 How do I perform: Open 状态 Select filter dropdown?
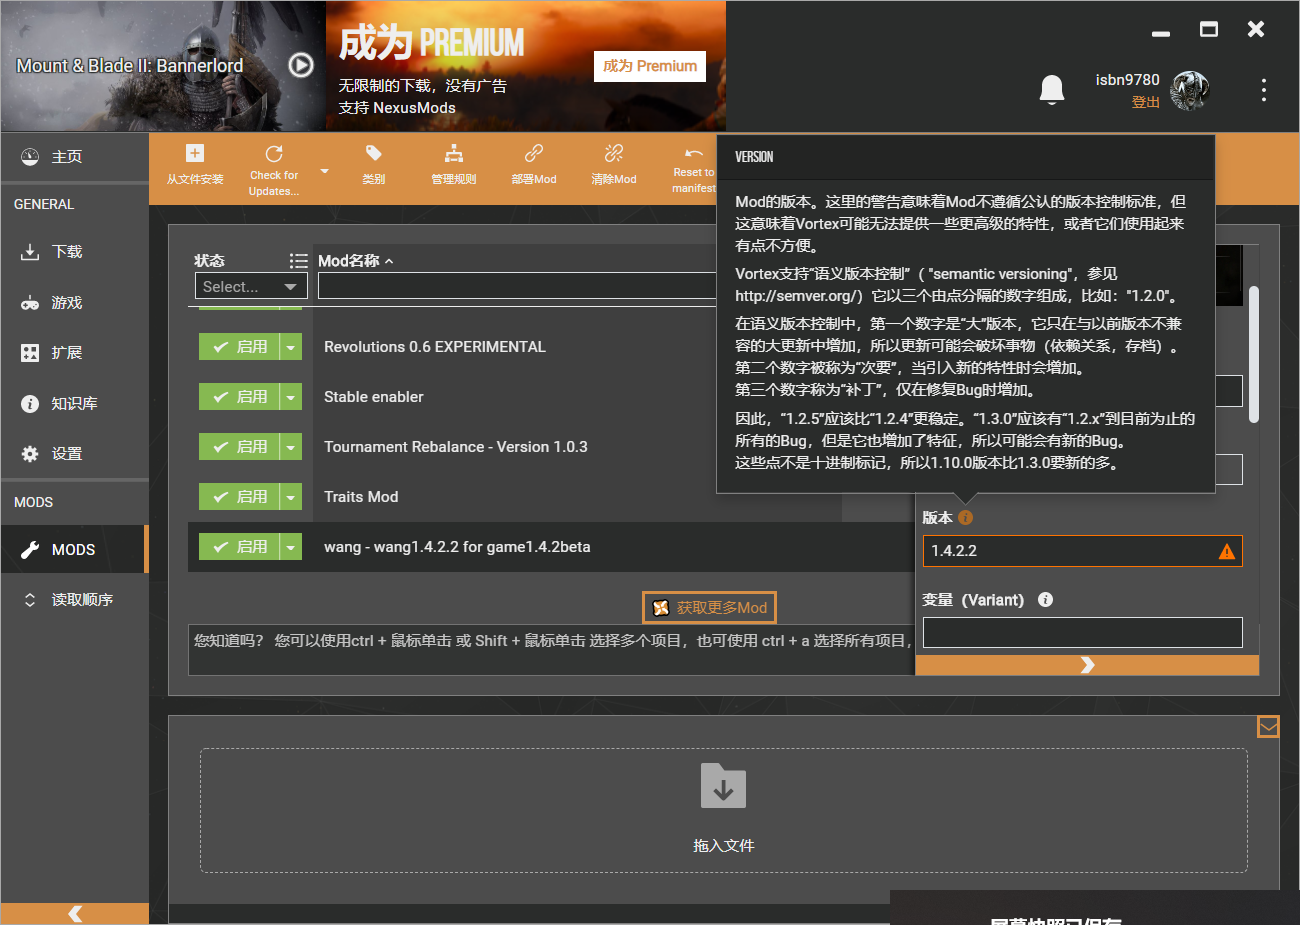[251, 287]
